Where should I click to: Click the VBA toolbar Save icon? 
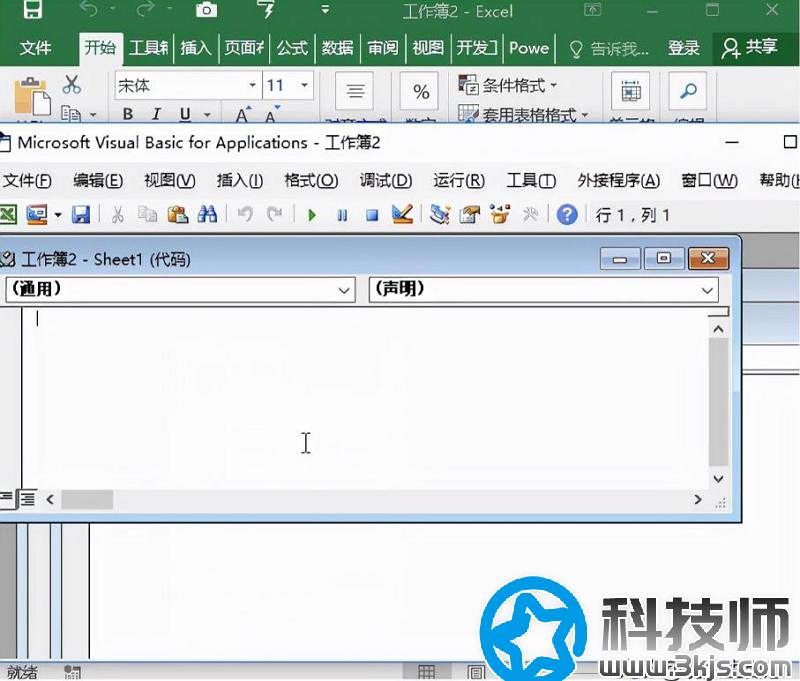[81, 215]
